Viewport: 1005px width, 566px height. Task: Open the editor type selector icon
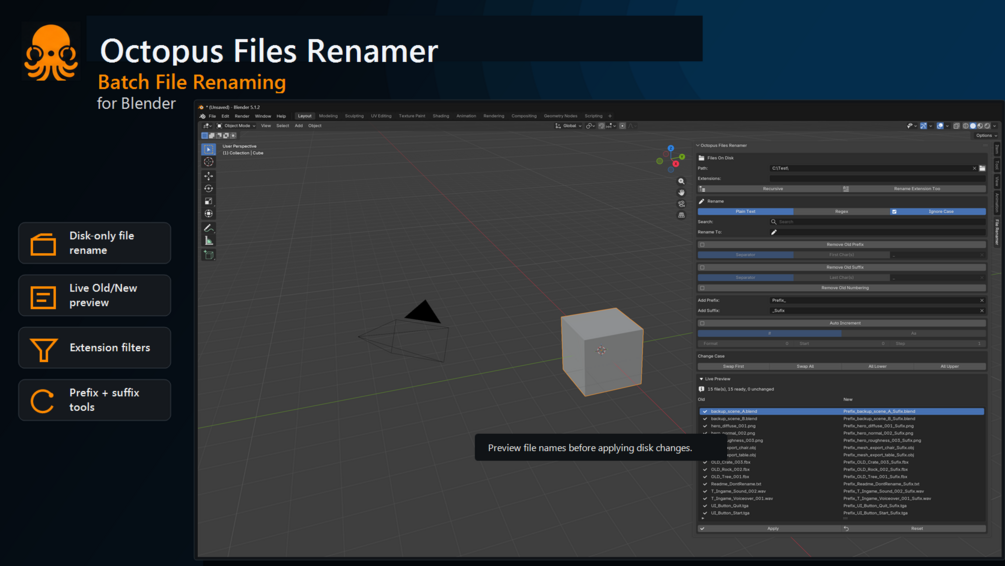click(207, 126)
